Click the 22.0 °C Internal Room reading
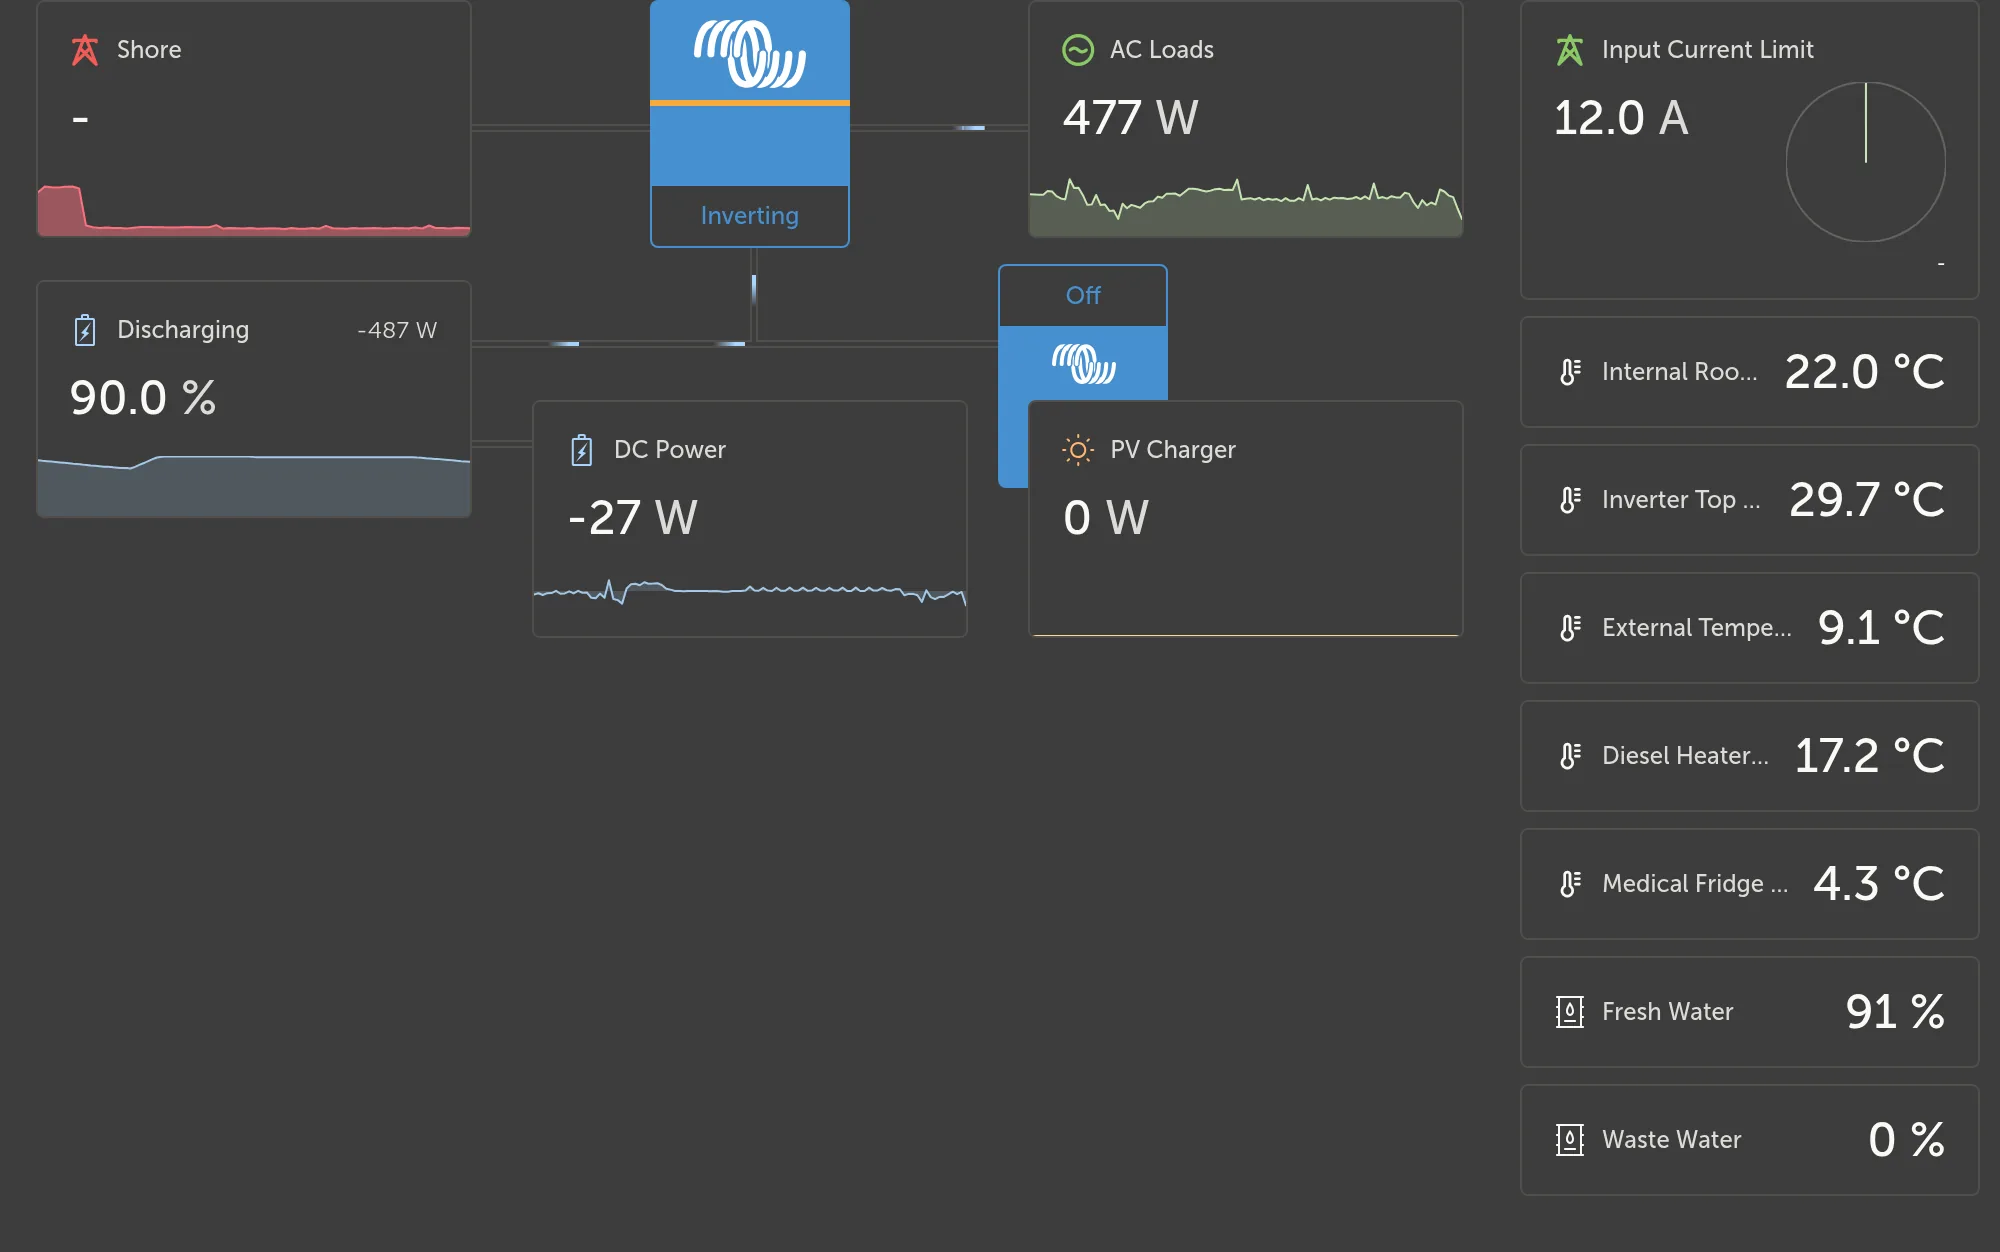Screen dimensions: 2000x1252 pyautogui.click(x=1865, y=372)
